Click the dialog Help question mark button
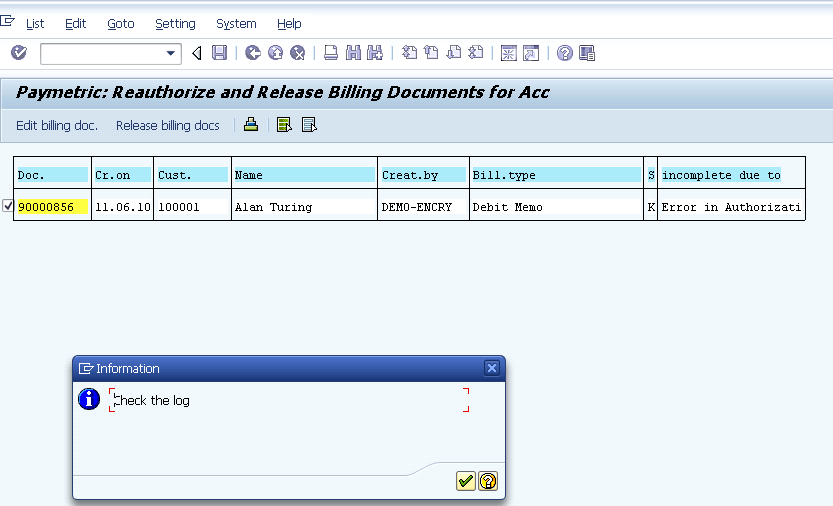The image size is (833, 506). point(488,481)
